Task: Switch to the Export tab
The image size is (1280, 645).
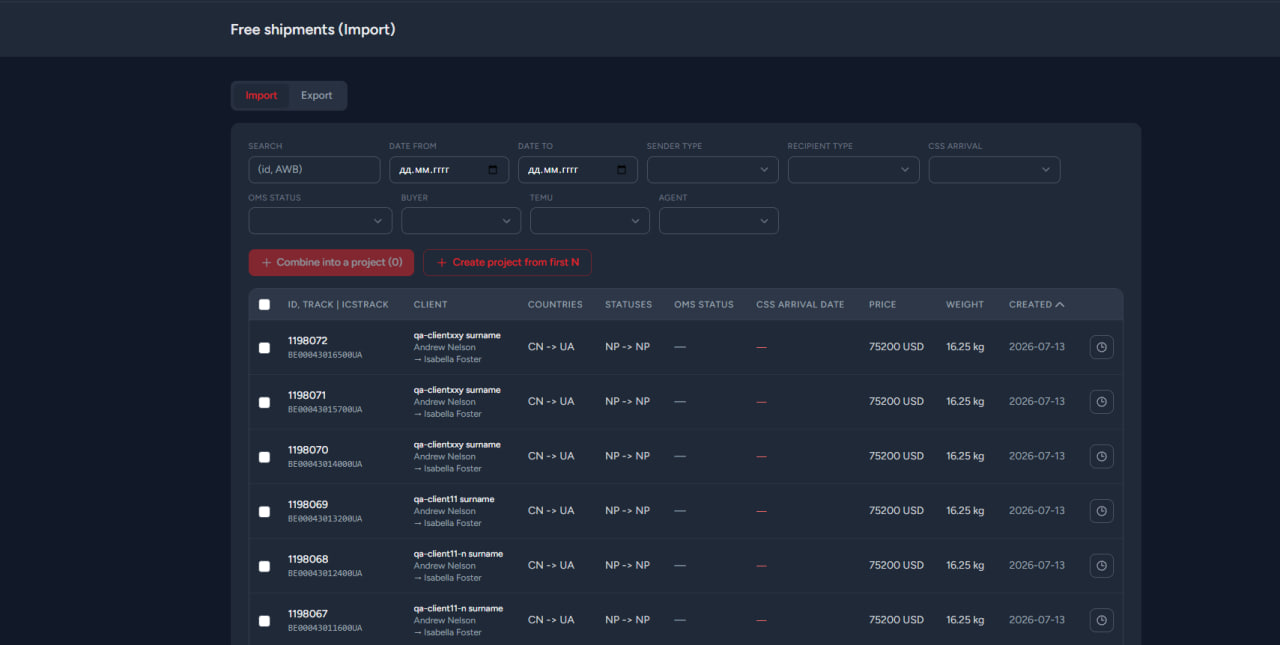Action: click(317, 96)
